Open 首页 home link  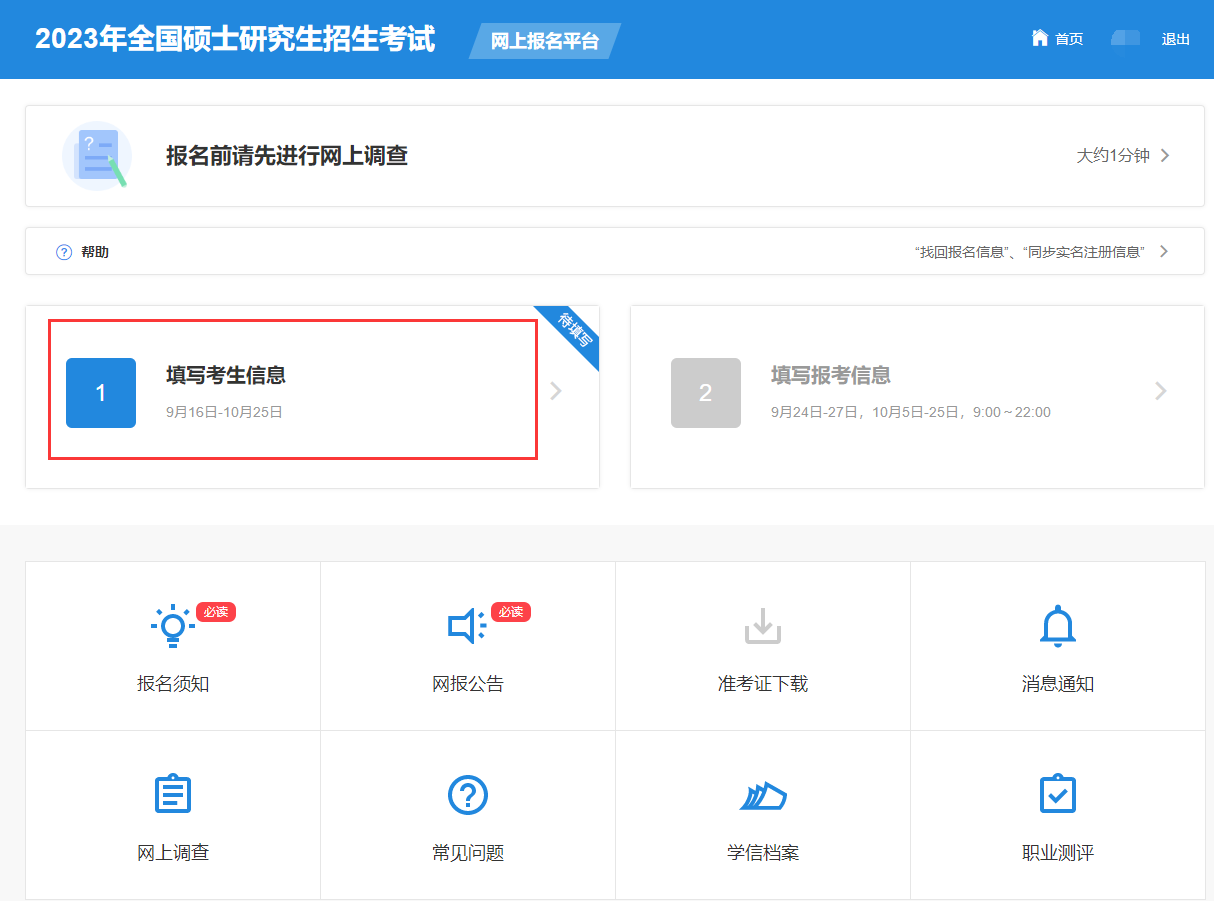click(x=1069, y=39)
